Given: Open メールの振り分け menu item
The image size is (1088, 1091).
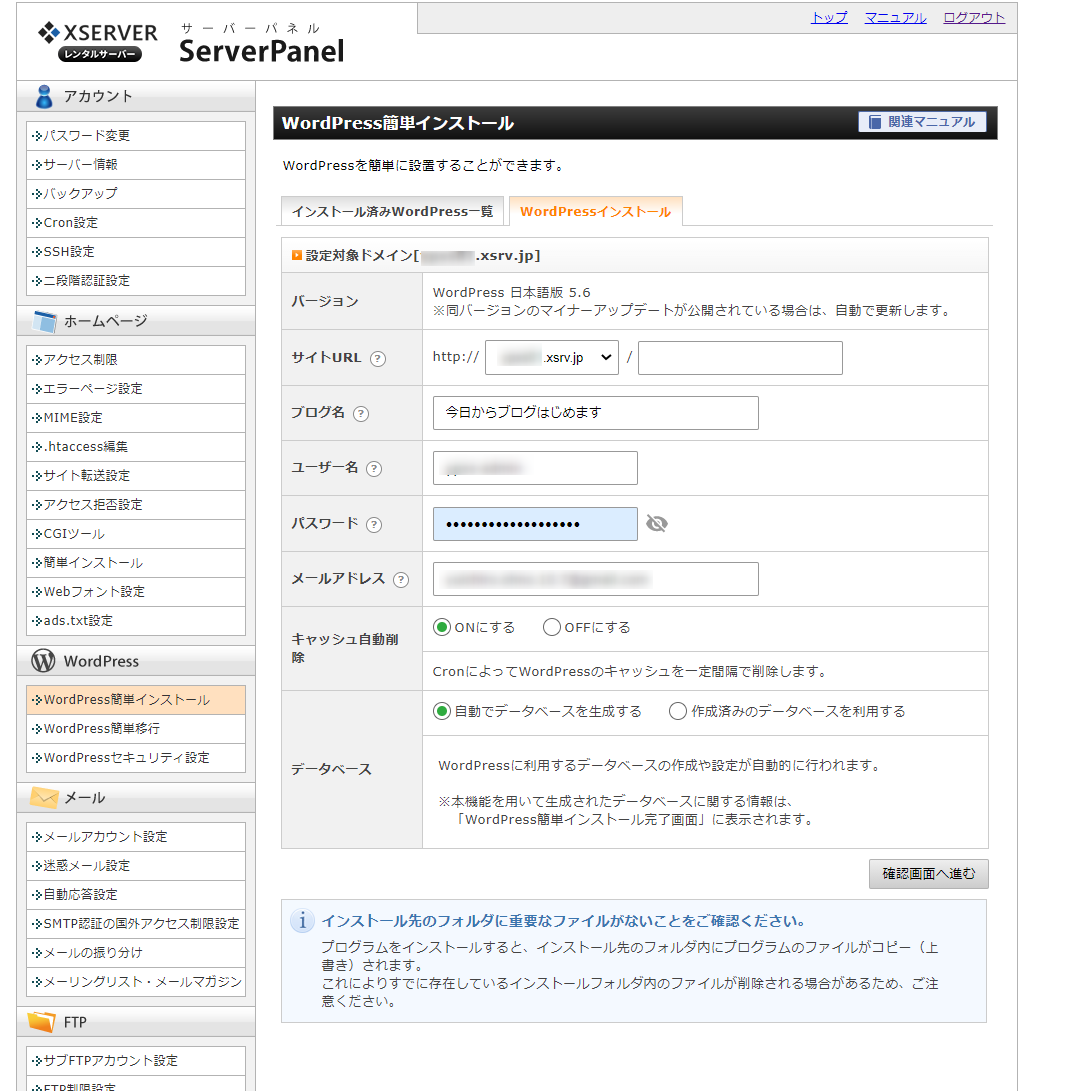Looking at the screenshot, I should [x=136, y=953].
